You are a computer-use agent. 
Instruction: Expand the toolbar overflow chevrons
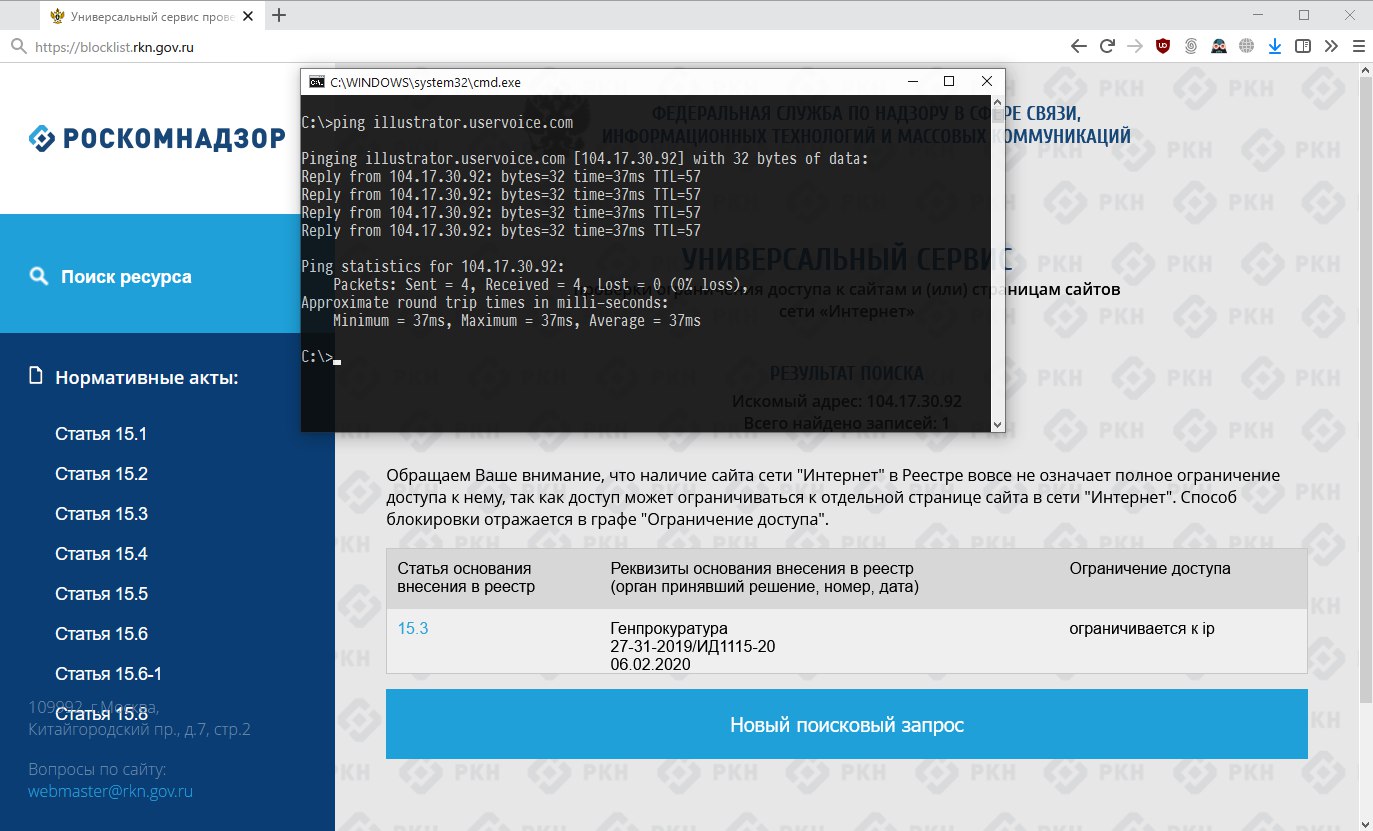[1331, 46]
